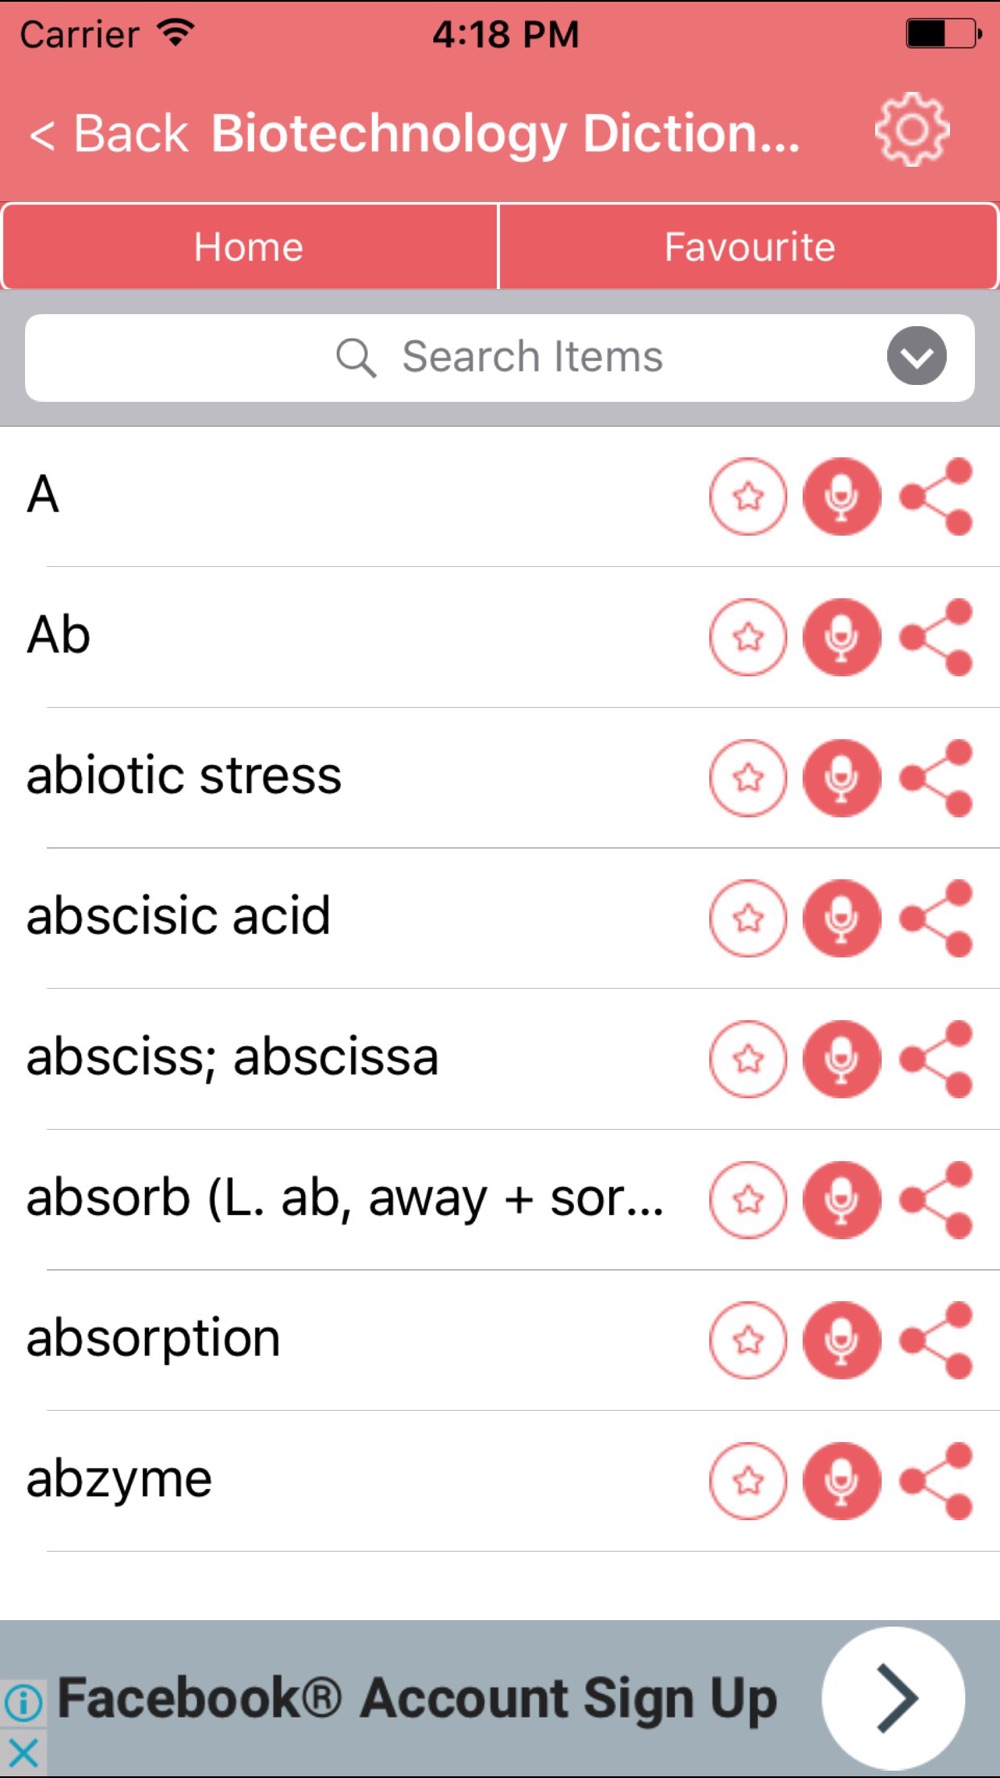Favourite the 'A' entry with star
Image resolution: width=1000 pixels, height=1778 pixels.
click(x=748, y=496)
